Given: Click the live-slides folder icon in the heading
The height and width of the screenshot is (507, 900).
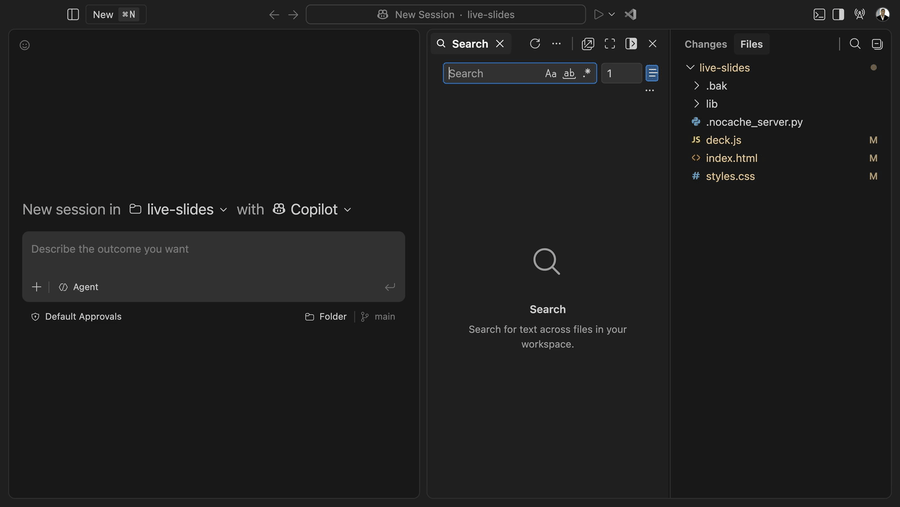Looking at the screenshot, I should [135, 209].
